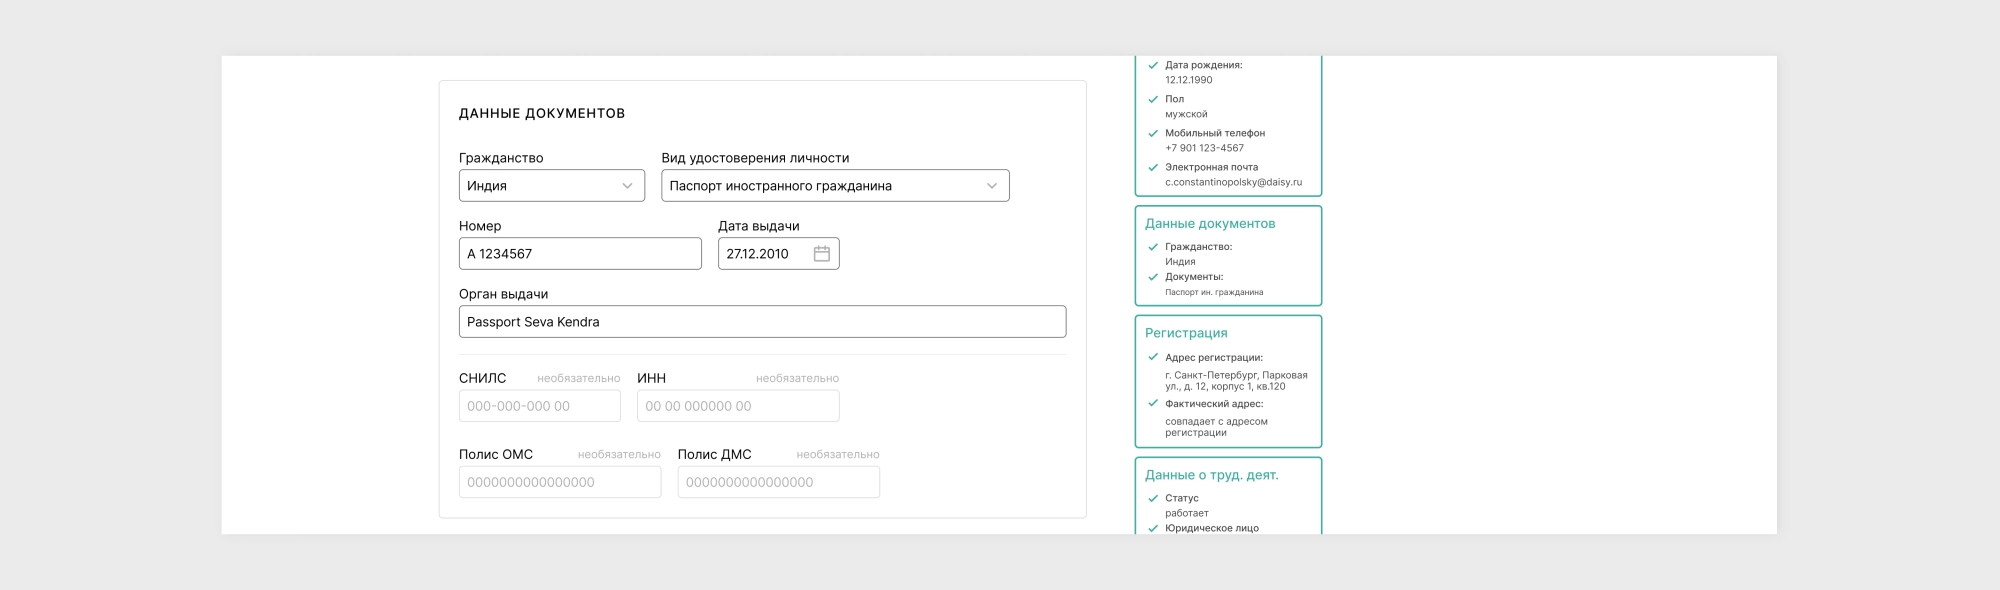The height and width of the screenshot is (590, 2000).
Task: Click the checkmark next to Статус
Action: tap(1153, 498)
